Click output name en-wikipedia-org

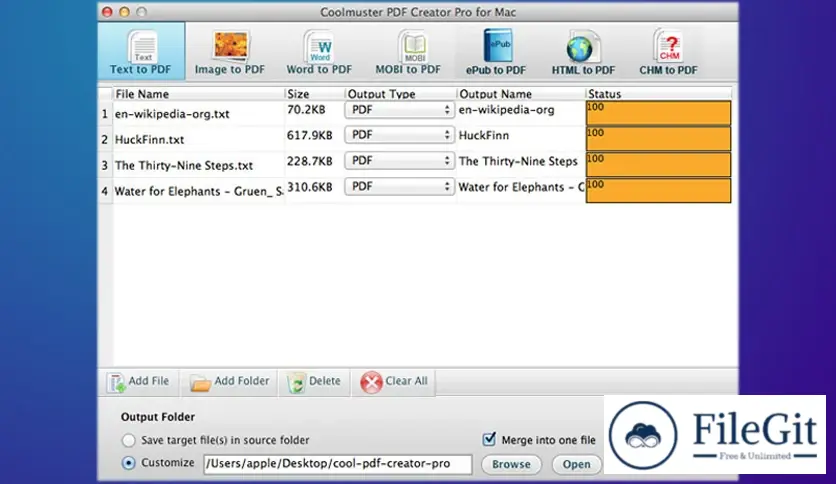pos(507,110)
